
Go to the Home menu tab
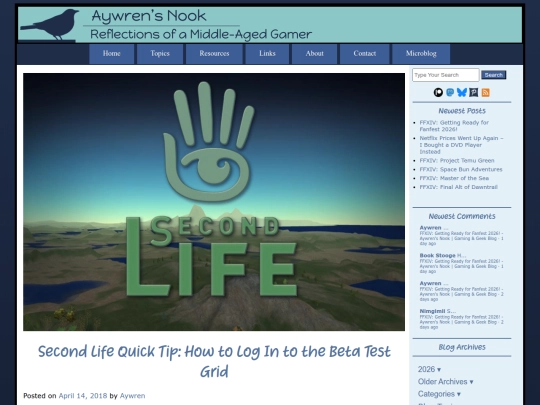pyautogui.click(x=112, y=54)
